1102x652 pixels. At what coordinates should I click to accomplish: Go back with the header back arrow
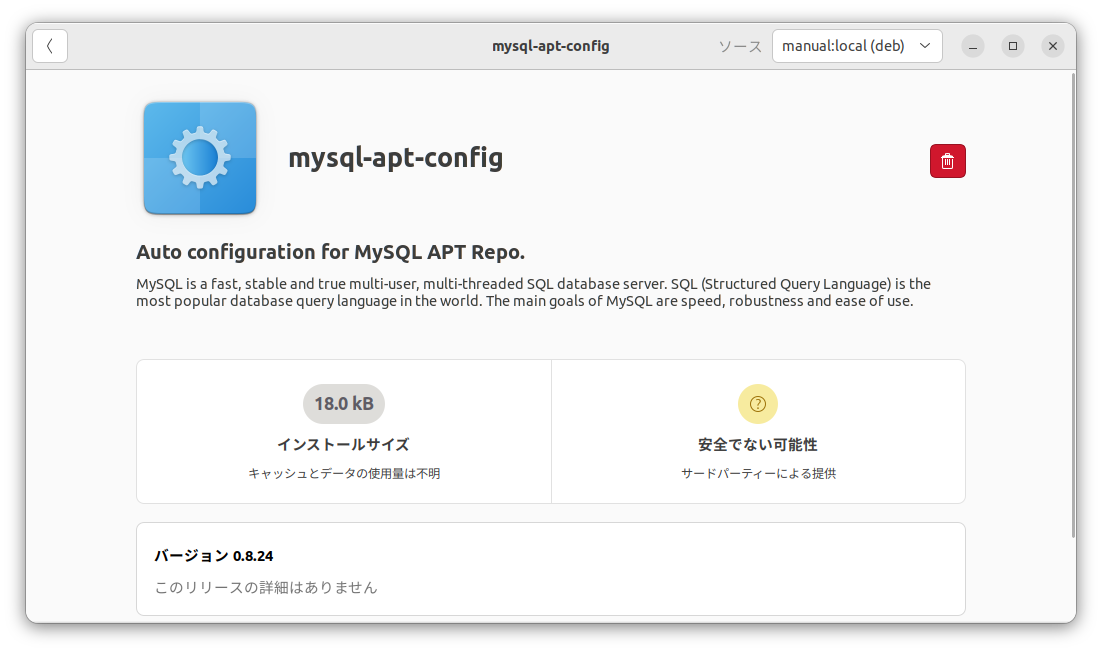click(50, 46)
